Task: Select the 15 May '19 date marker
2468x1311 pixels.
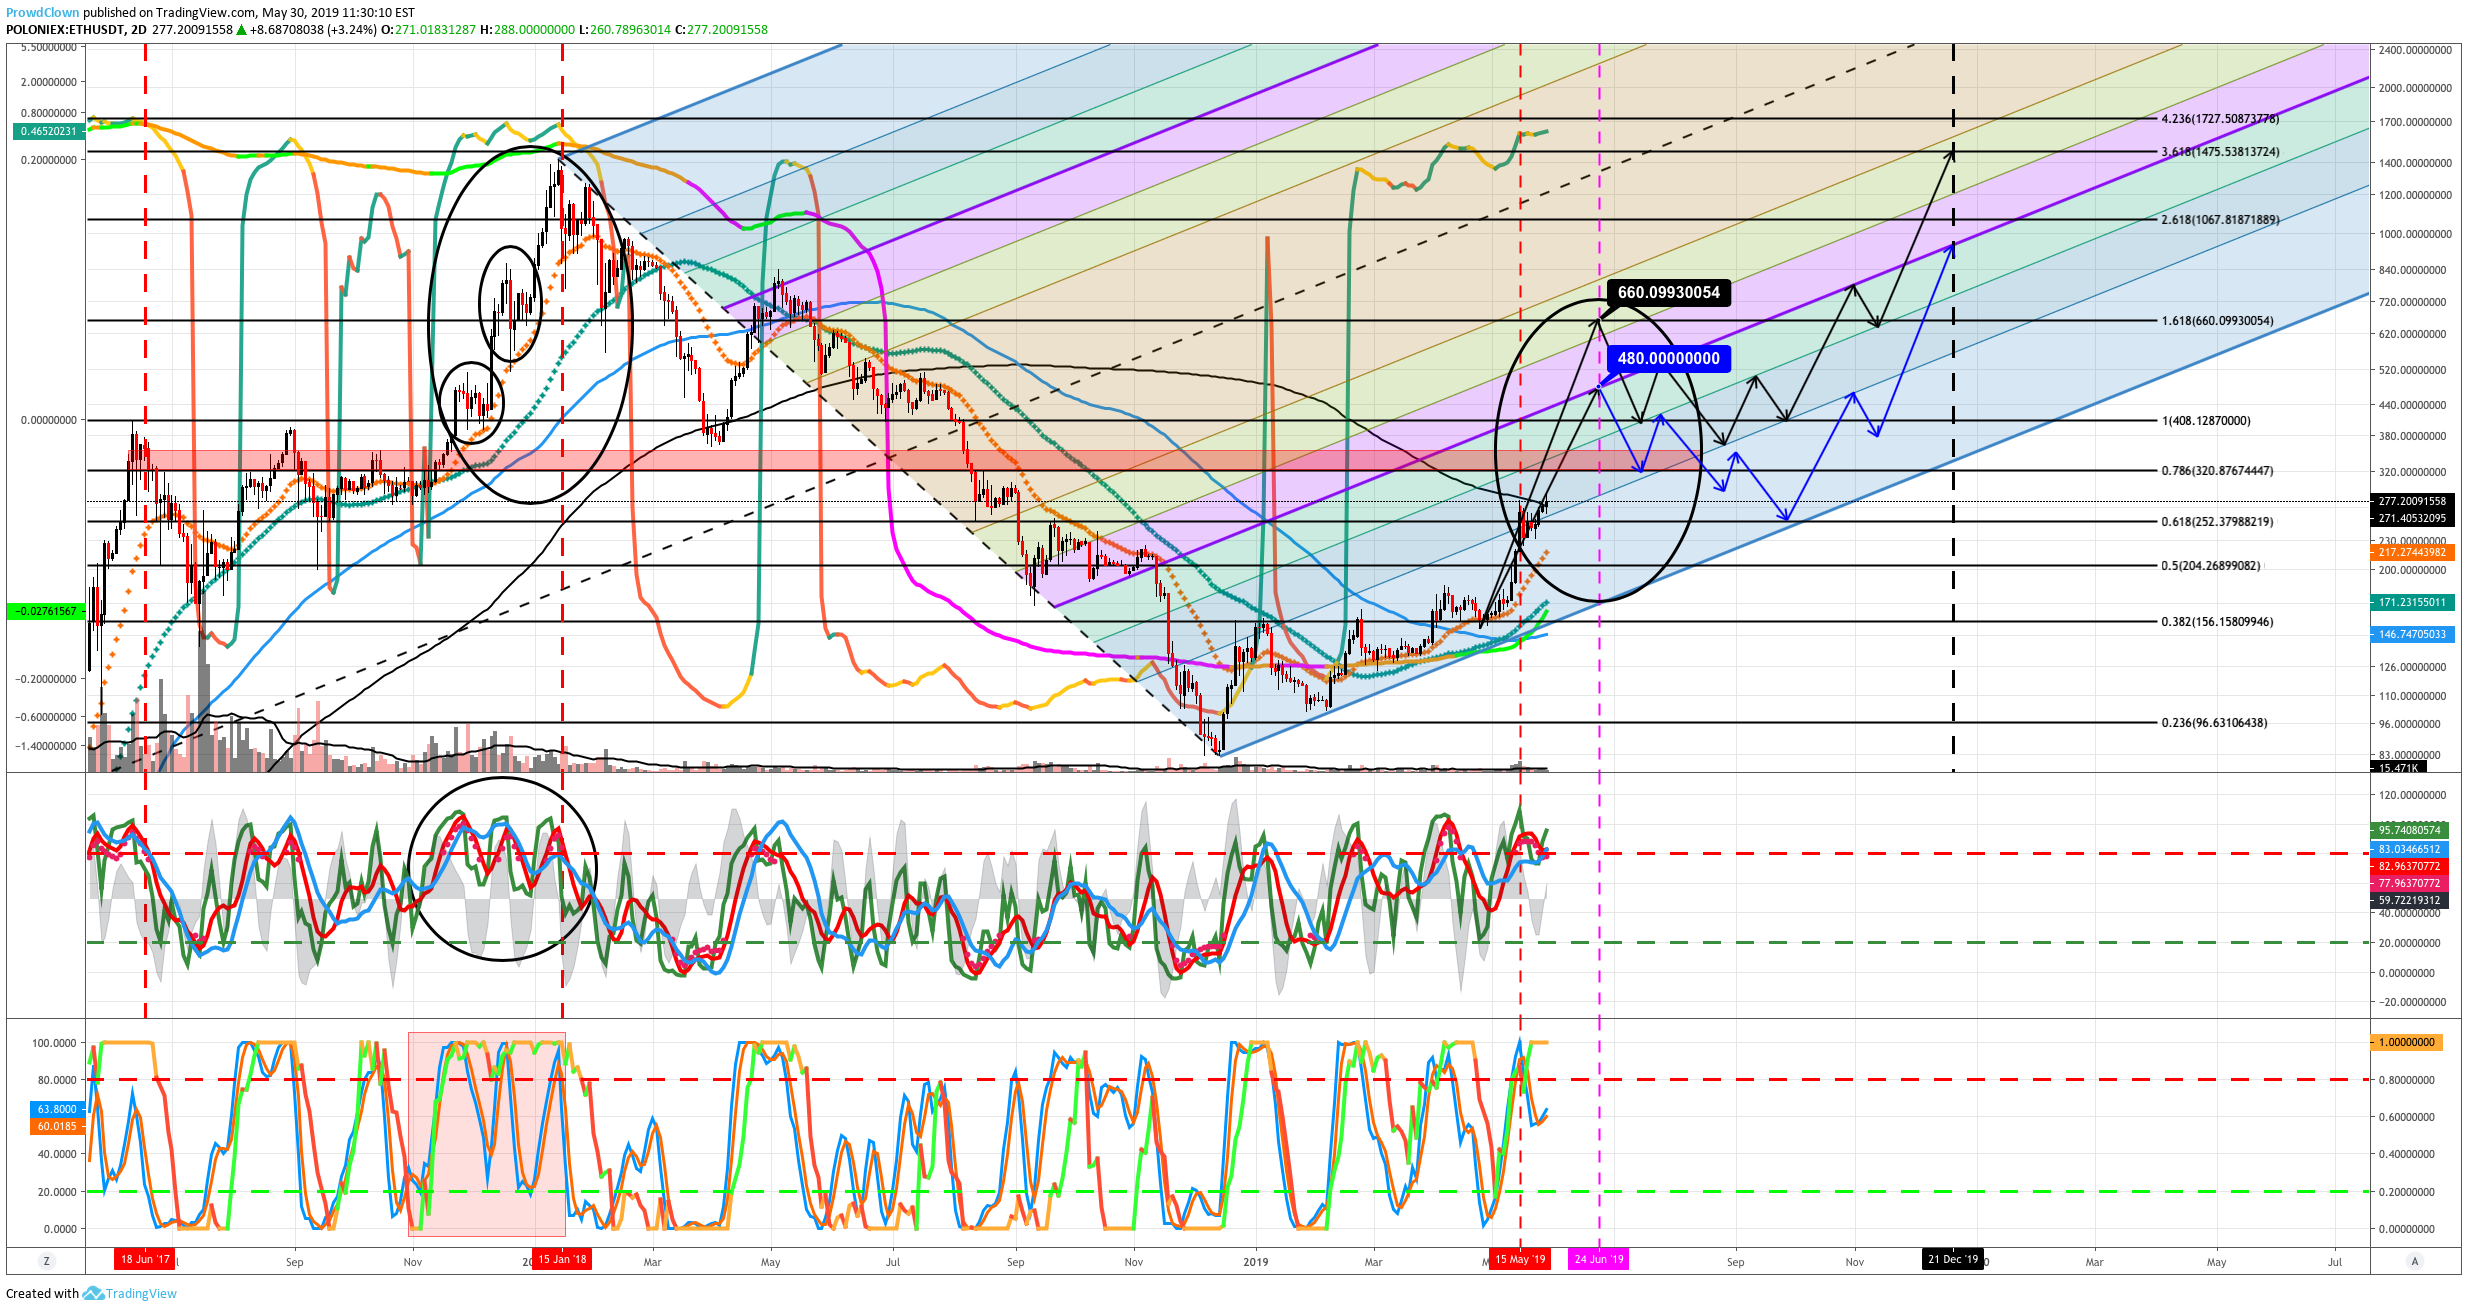Action: pyautogui.click(x=1520, y=1259)
